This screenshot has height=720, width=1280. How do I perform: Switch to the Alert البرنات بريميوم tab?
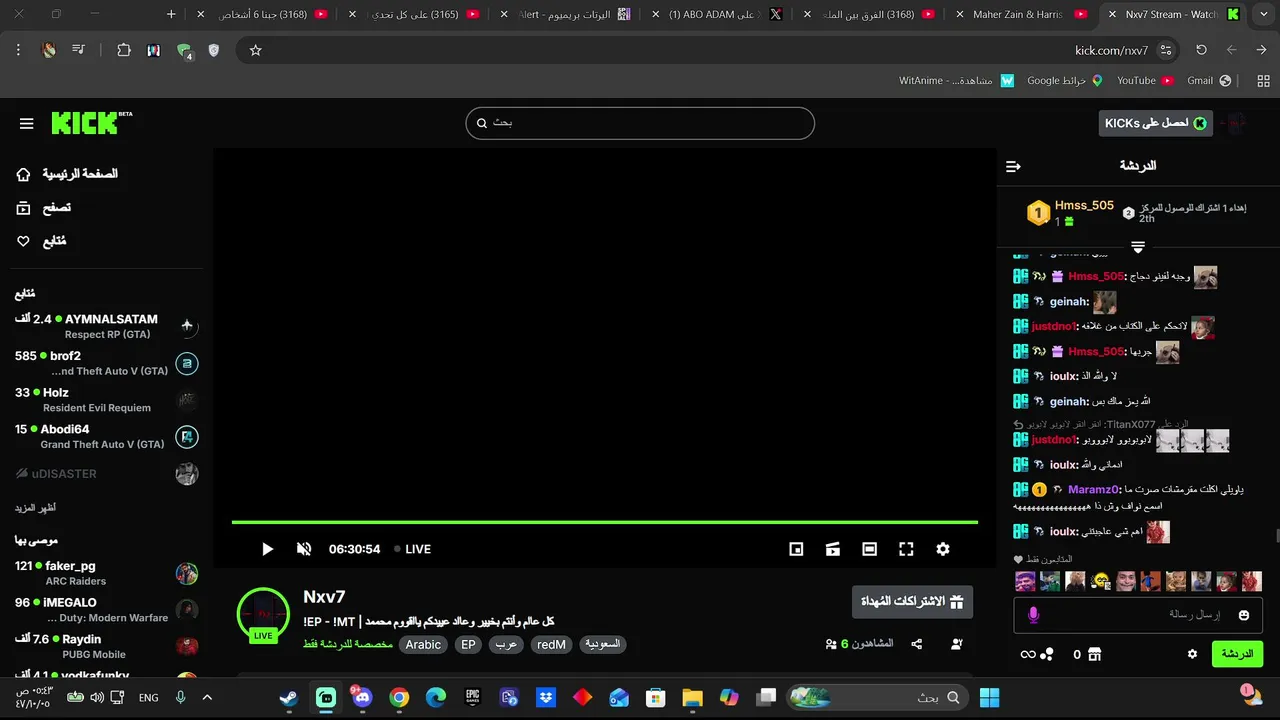[565, 14]
